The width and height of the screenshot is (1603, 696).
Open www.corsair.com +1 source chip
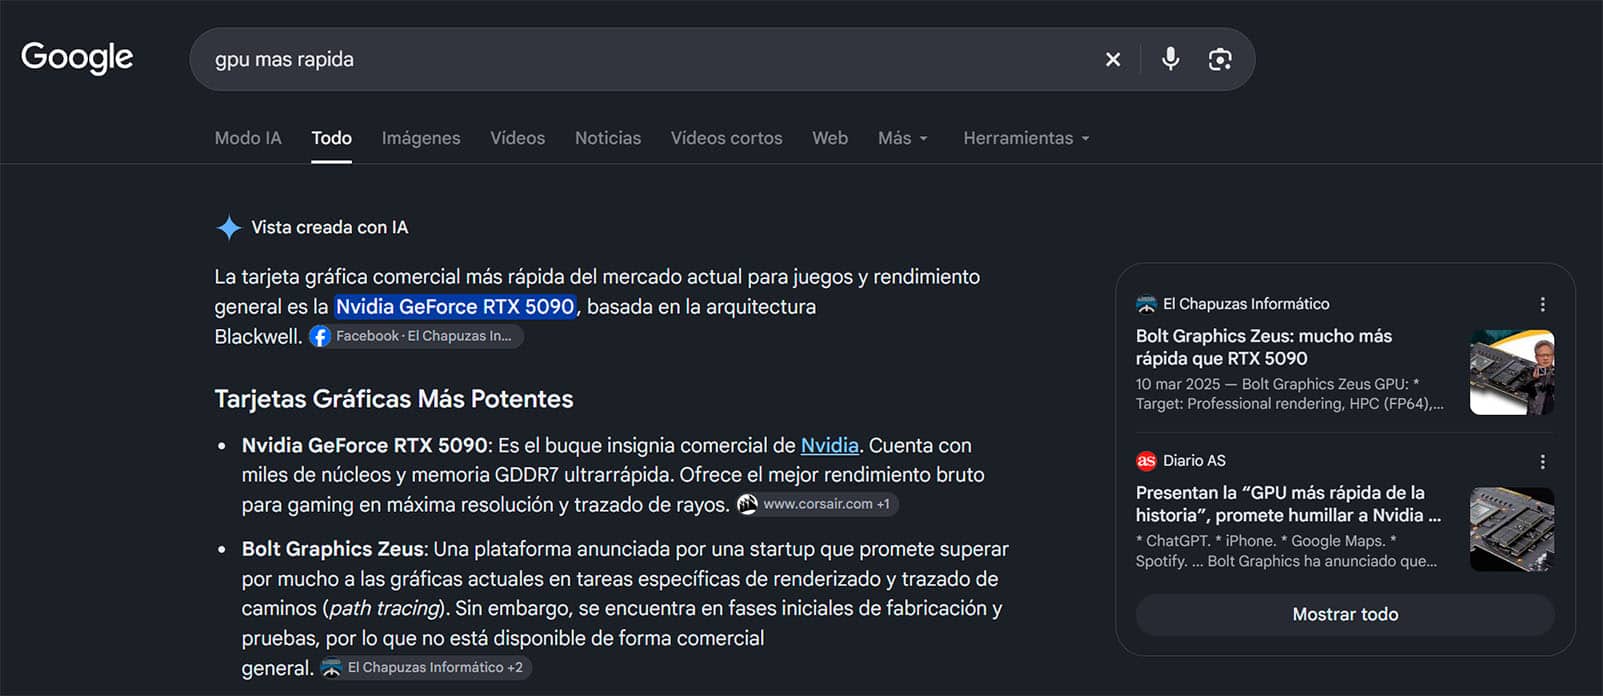(817, 505)
